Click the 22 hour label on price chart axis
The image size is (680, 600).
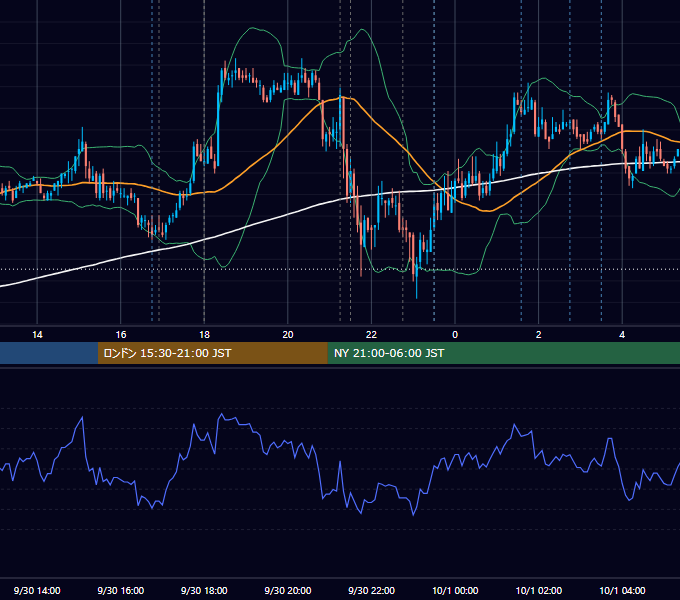[x=371, y=335]
